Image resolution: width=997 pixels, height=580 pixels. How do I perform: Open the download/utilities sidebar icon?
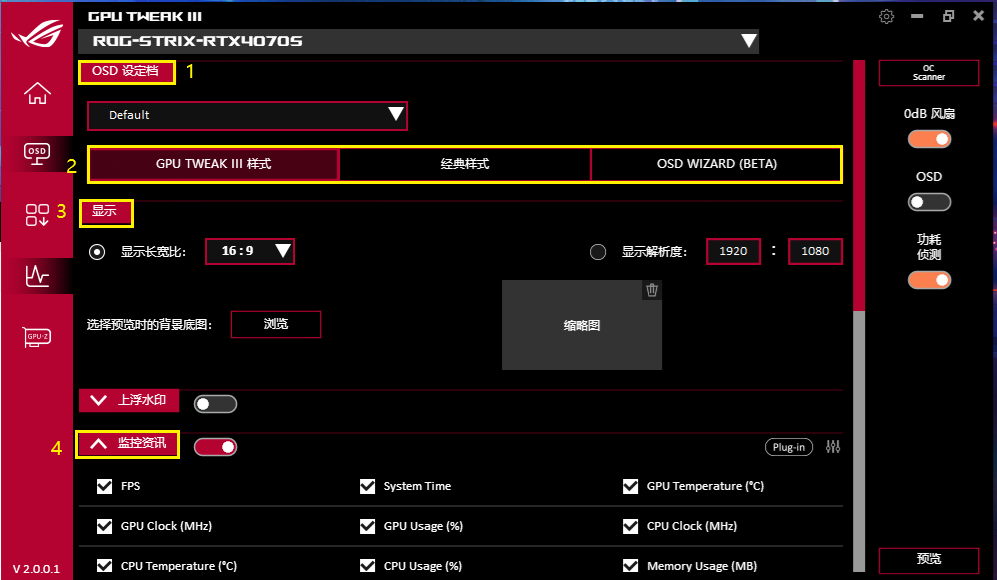(x=37, y=215)
